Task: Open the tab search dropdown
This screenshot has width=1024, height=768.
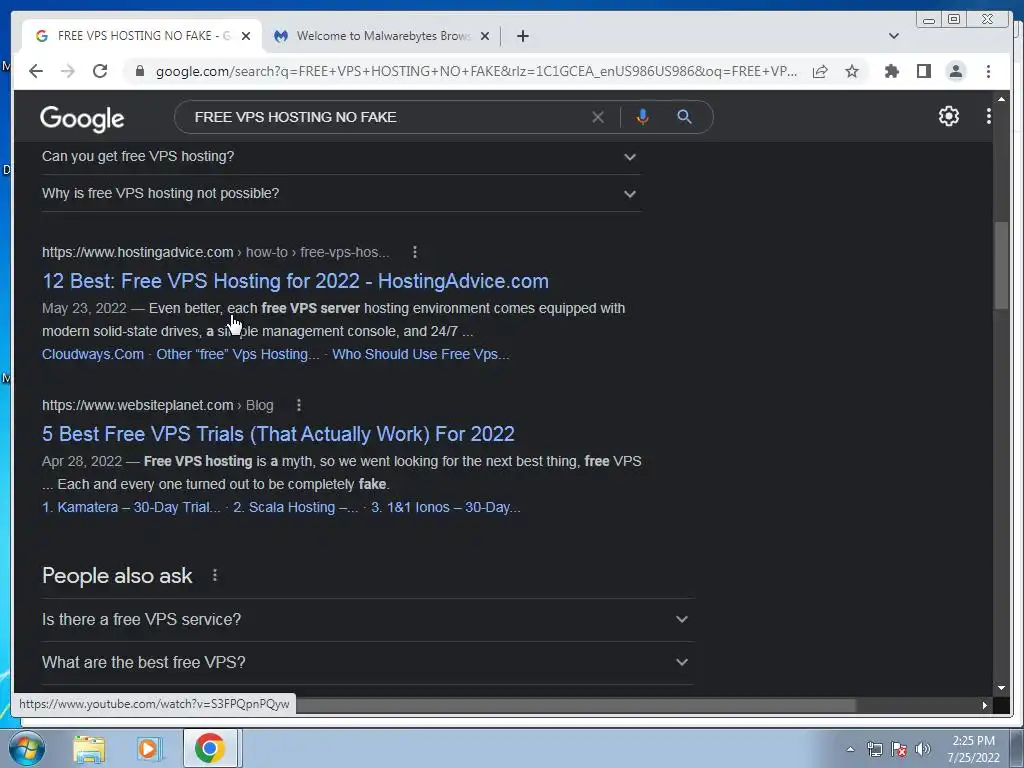Action: point(894,36)
